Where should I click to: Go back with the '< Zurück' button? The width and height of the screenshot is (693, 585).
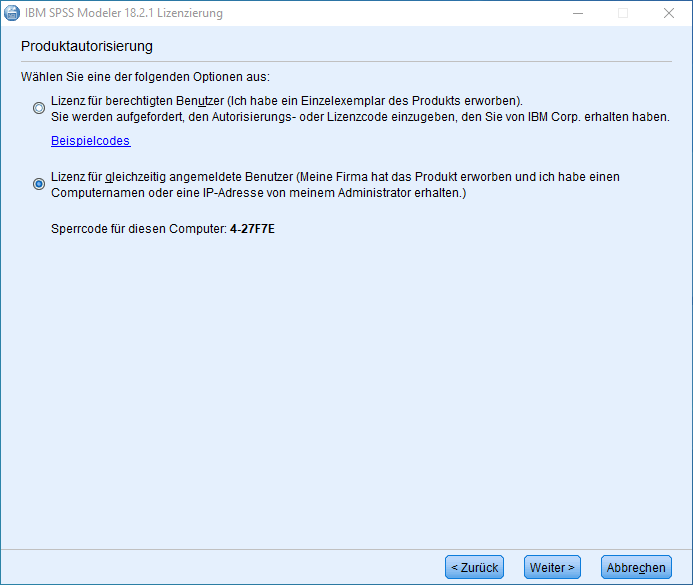(474, 567)
